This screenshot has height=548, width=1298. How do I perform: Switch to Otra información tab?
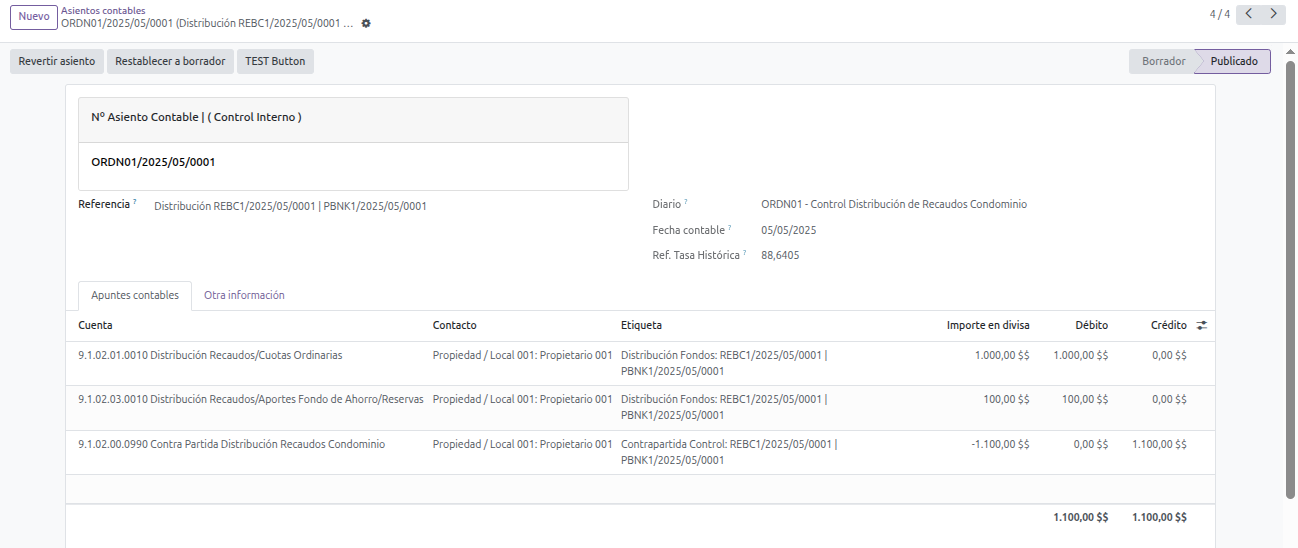point(244,295)
